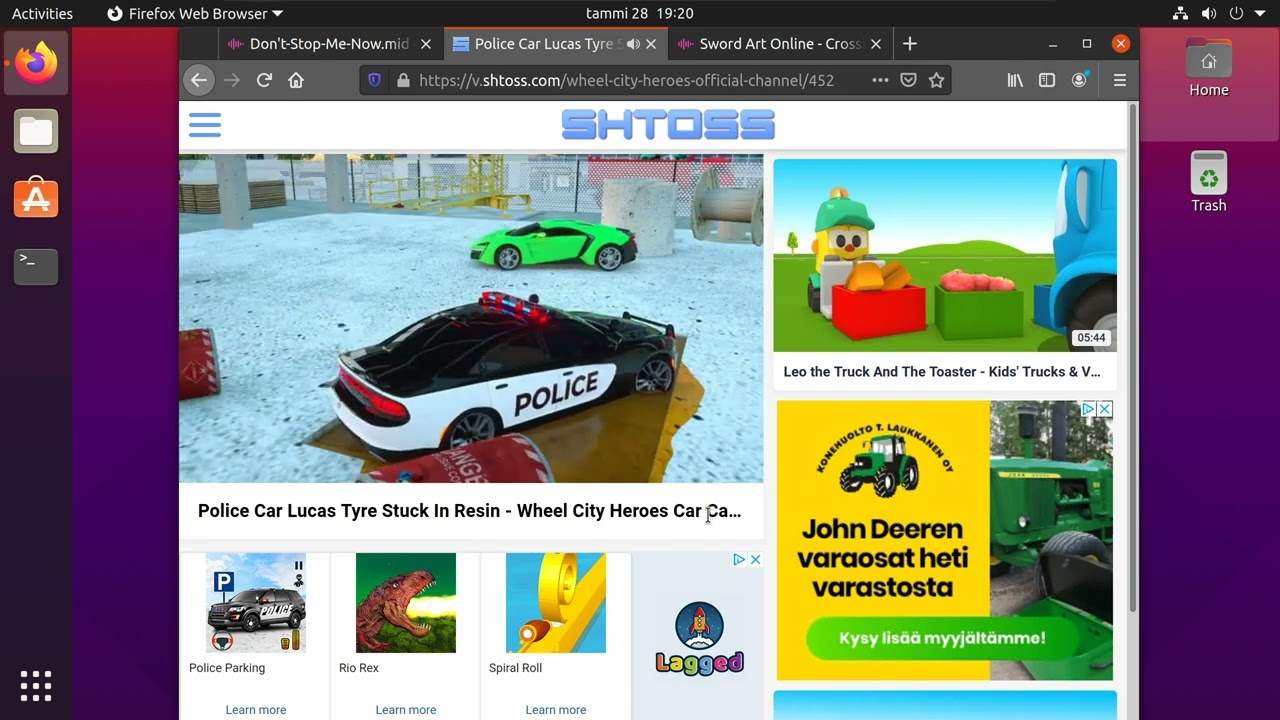1280x720 pixels.
Task: Open the Firefox Library panel
Action: (1015, 80)
